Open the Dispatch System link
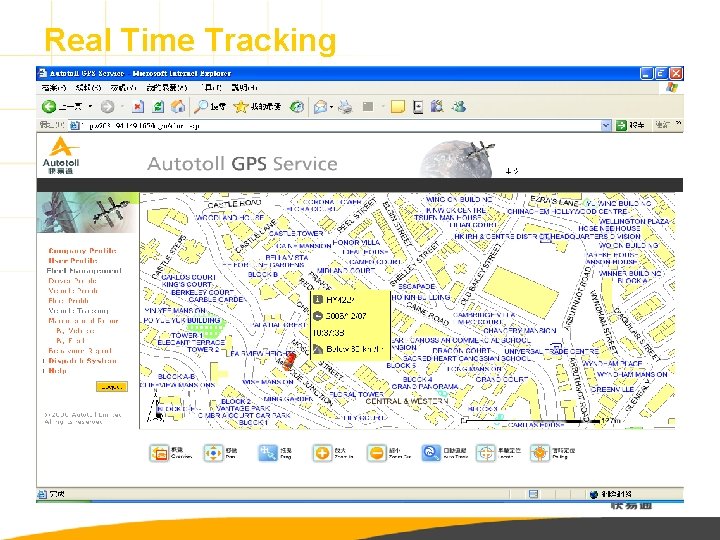 (x=82, y=361)
